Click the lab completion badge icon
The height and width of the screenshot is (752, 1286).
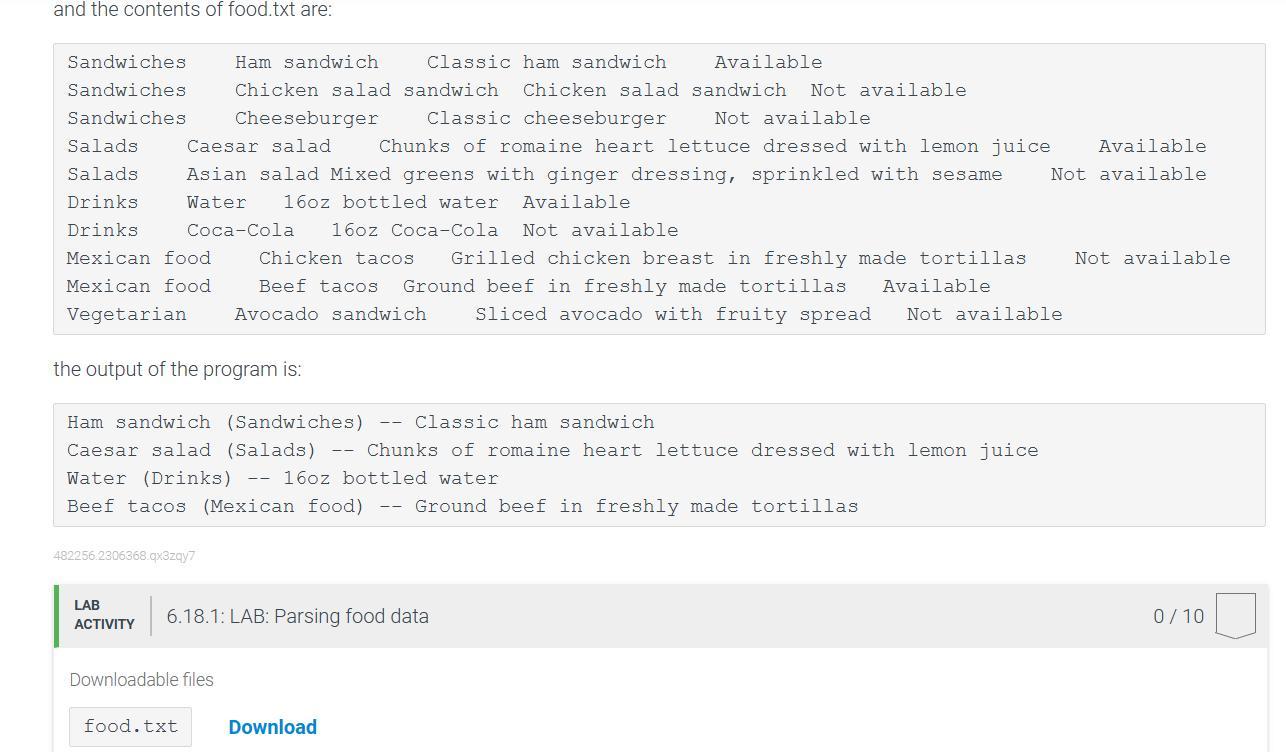[1235, 615]
